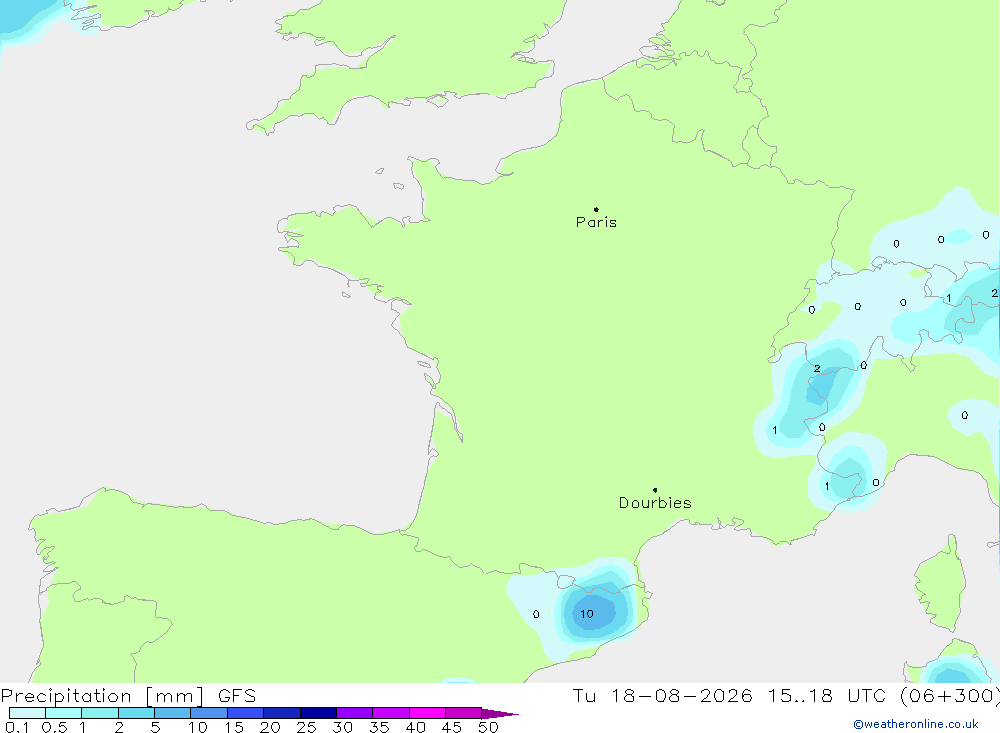Pick the 25–30 mm navy legend swatch
The height and width of the screenshot is (733, 1000).
click(x=318, y=713)
